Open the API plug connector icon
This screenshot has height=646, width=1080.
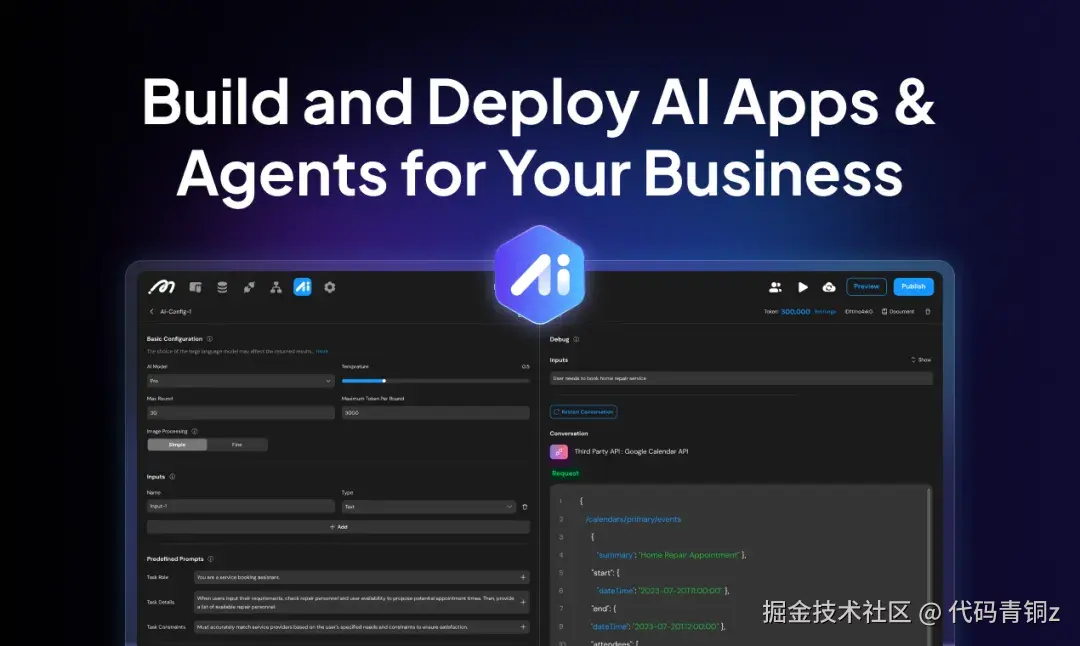coord(249,287)
